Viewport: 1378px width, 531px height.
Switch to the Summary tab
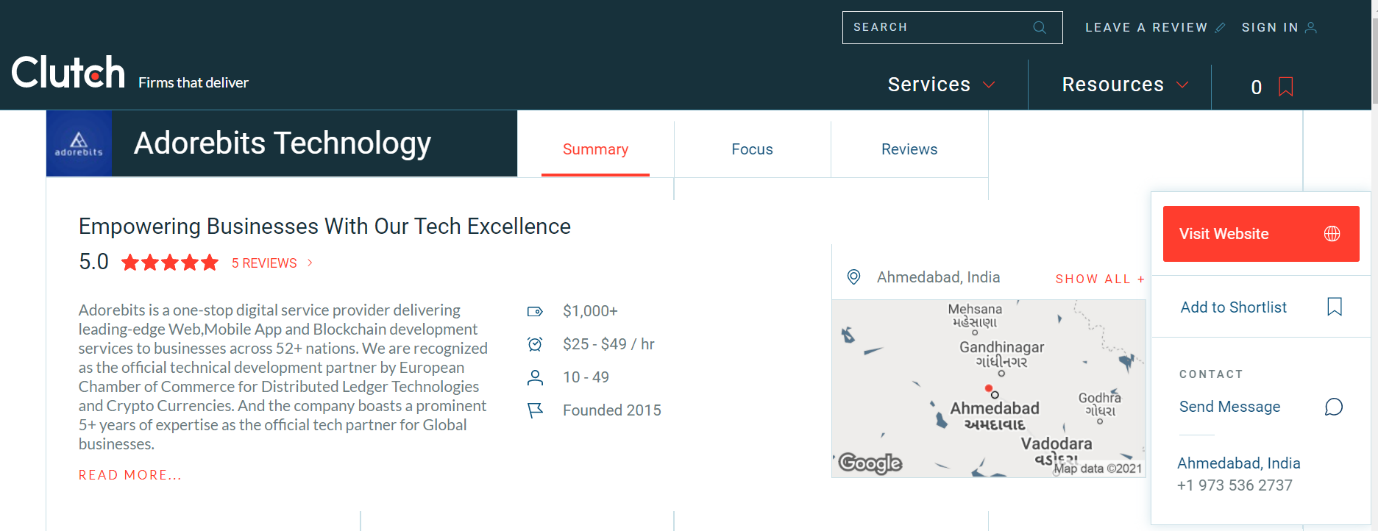[596, 149]
